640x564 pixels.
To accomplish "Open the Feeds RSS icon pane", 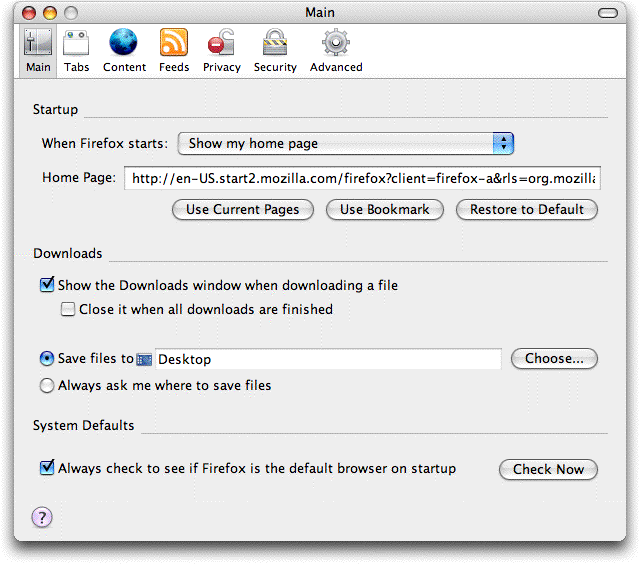I will tap(174, 42).
